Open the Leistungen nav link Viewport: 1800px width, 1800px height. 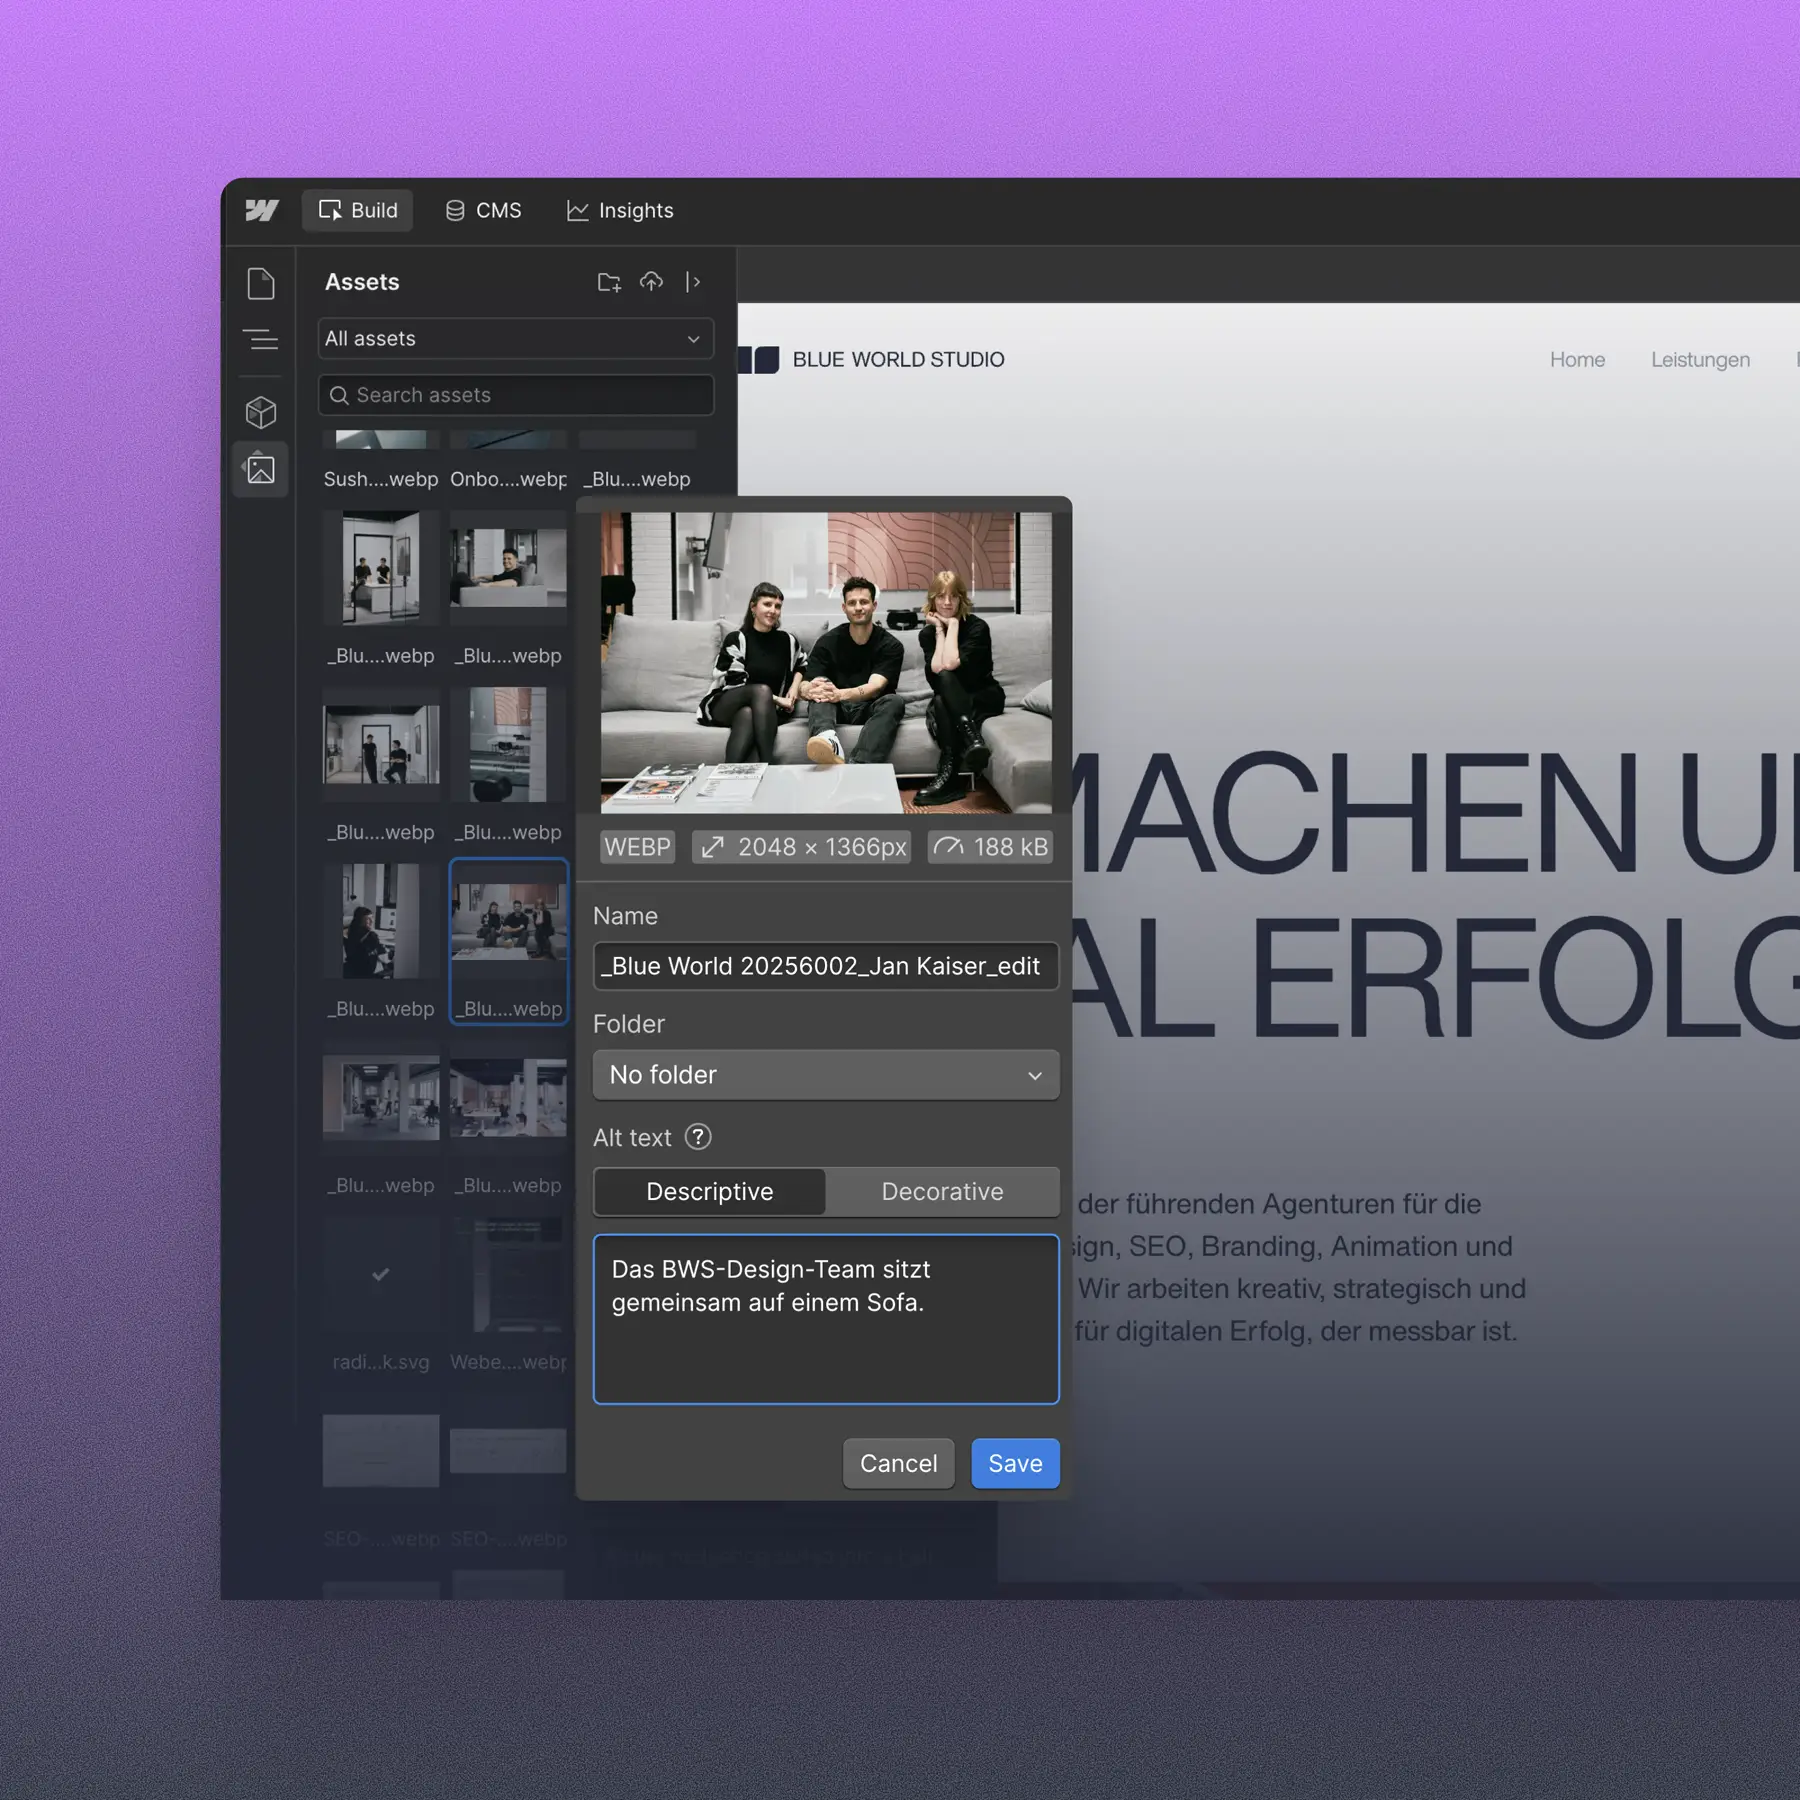click(1700, 359)
